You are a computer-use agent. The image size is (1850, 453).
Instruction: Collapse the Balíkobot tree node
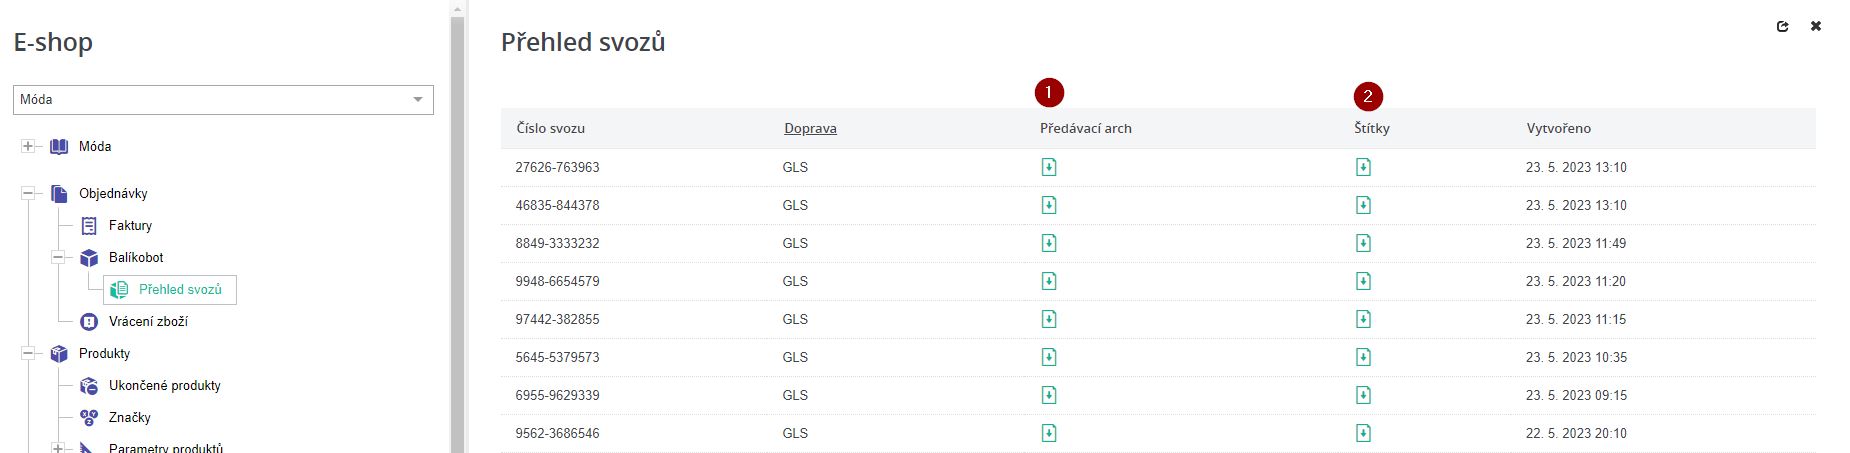point(58,257)
